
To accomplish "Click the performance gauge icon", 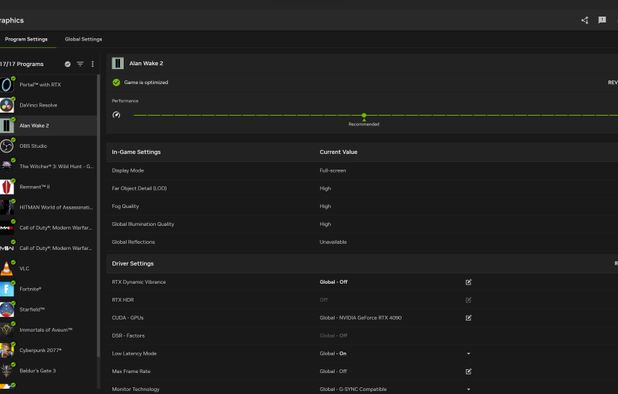I will tap(116, 115).
